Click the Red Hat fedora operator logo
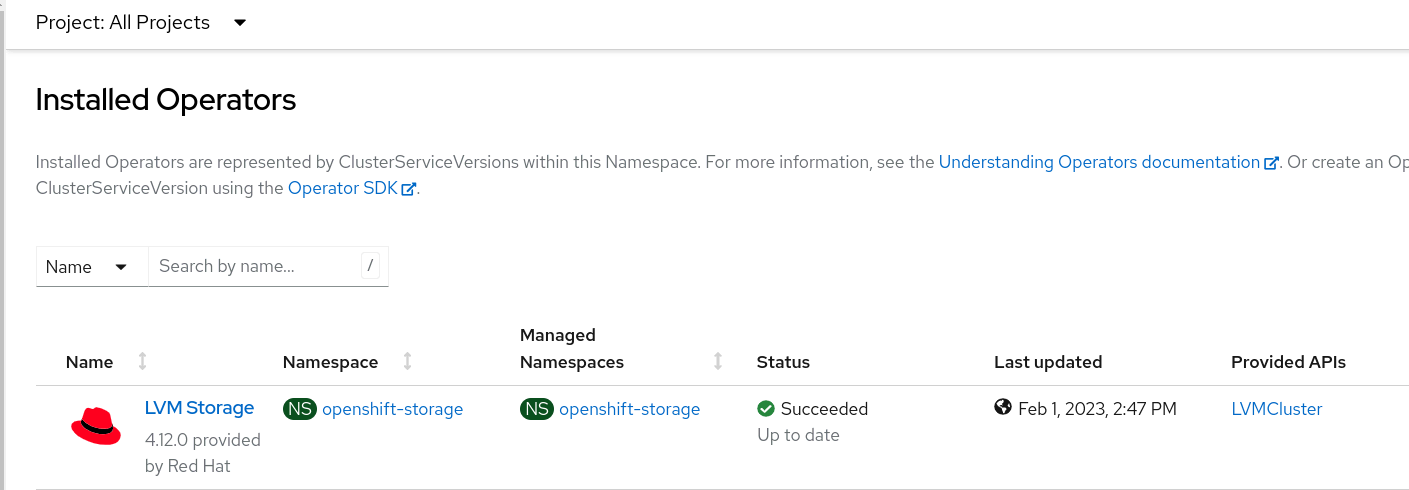The width and height of the screenshot is (1409, 490). point(96,427)
